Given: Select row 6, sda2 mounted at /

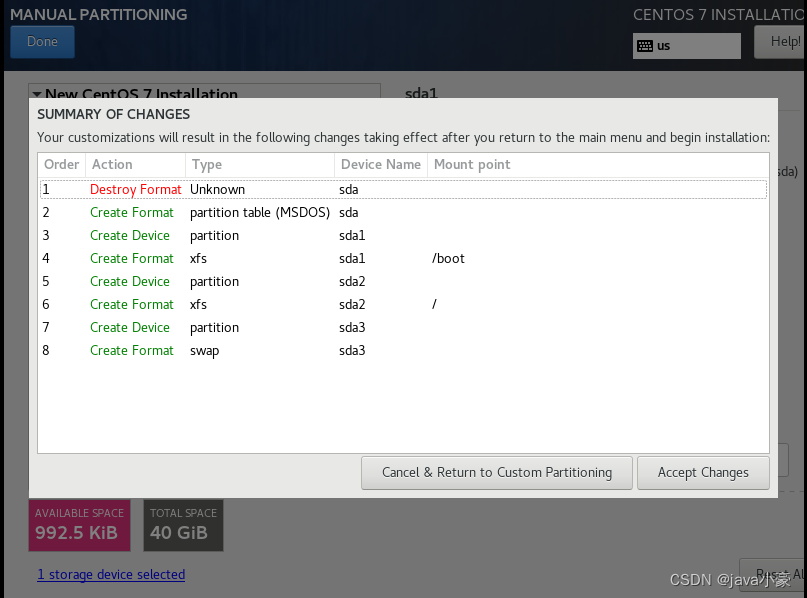Looking at the screenshot, I should [x=404, y=304].
